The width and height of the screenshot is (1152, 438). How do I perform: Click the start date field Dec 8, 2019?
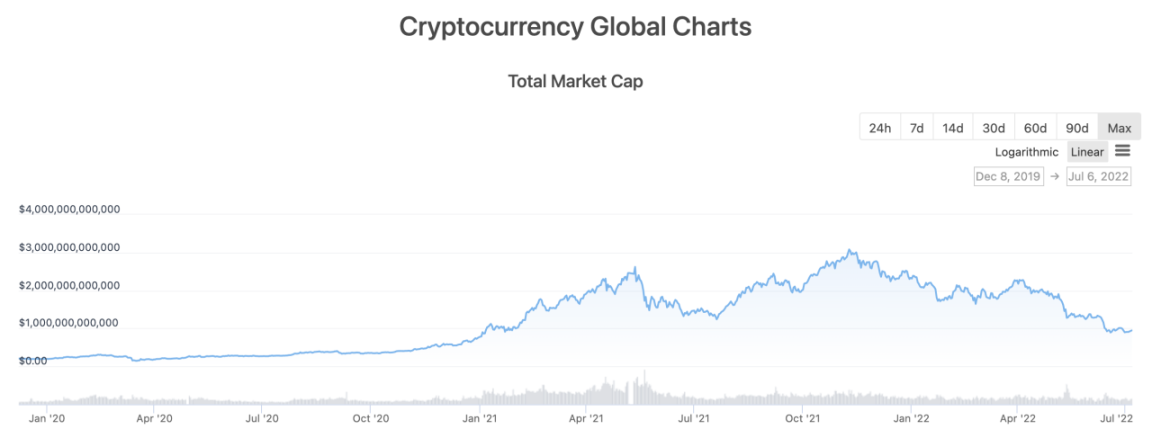tap(1008, 177)
